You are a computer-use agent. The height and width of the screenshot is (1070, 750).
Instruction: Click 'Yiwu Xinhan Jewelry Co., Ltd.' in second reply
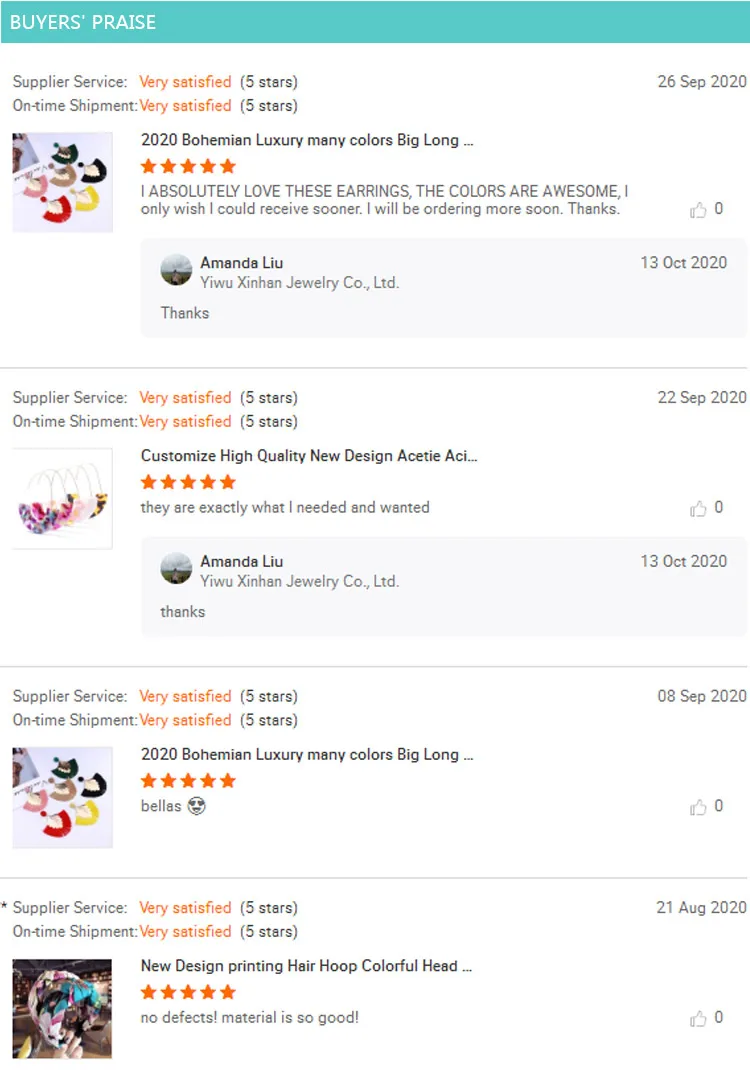pyautogui.click(x=300, y=581)
